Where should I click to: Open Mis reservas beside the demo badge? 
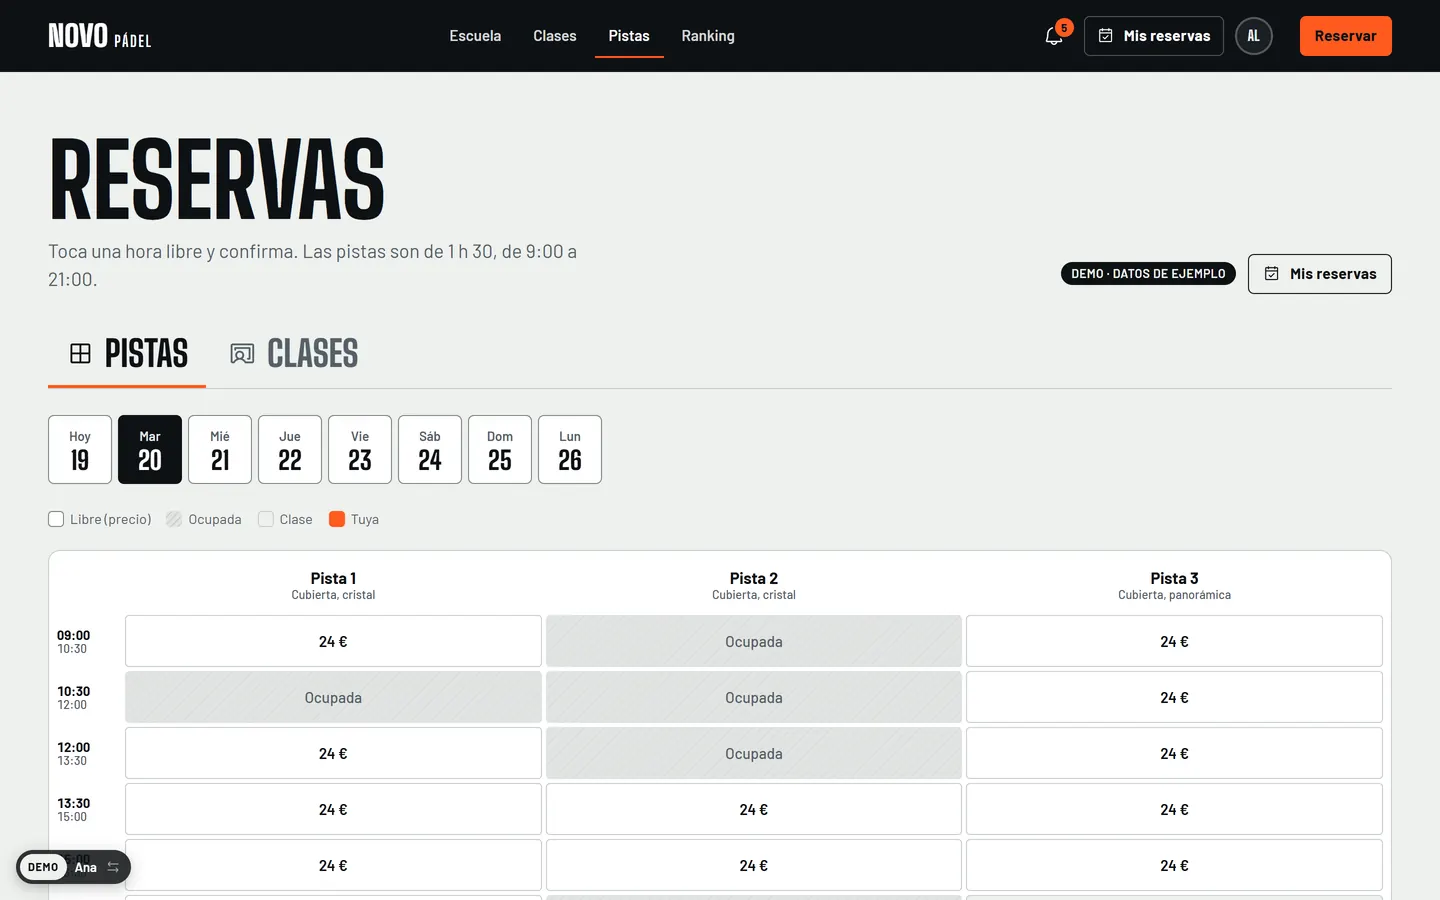coord(1320,274)
